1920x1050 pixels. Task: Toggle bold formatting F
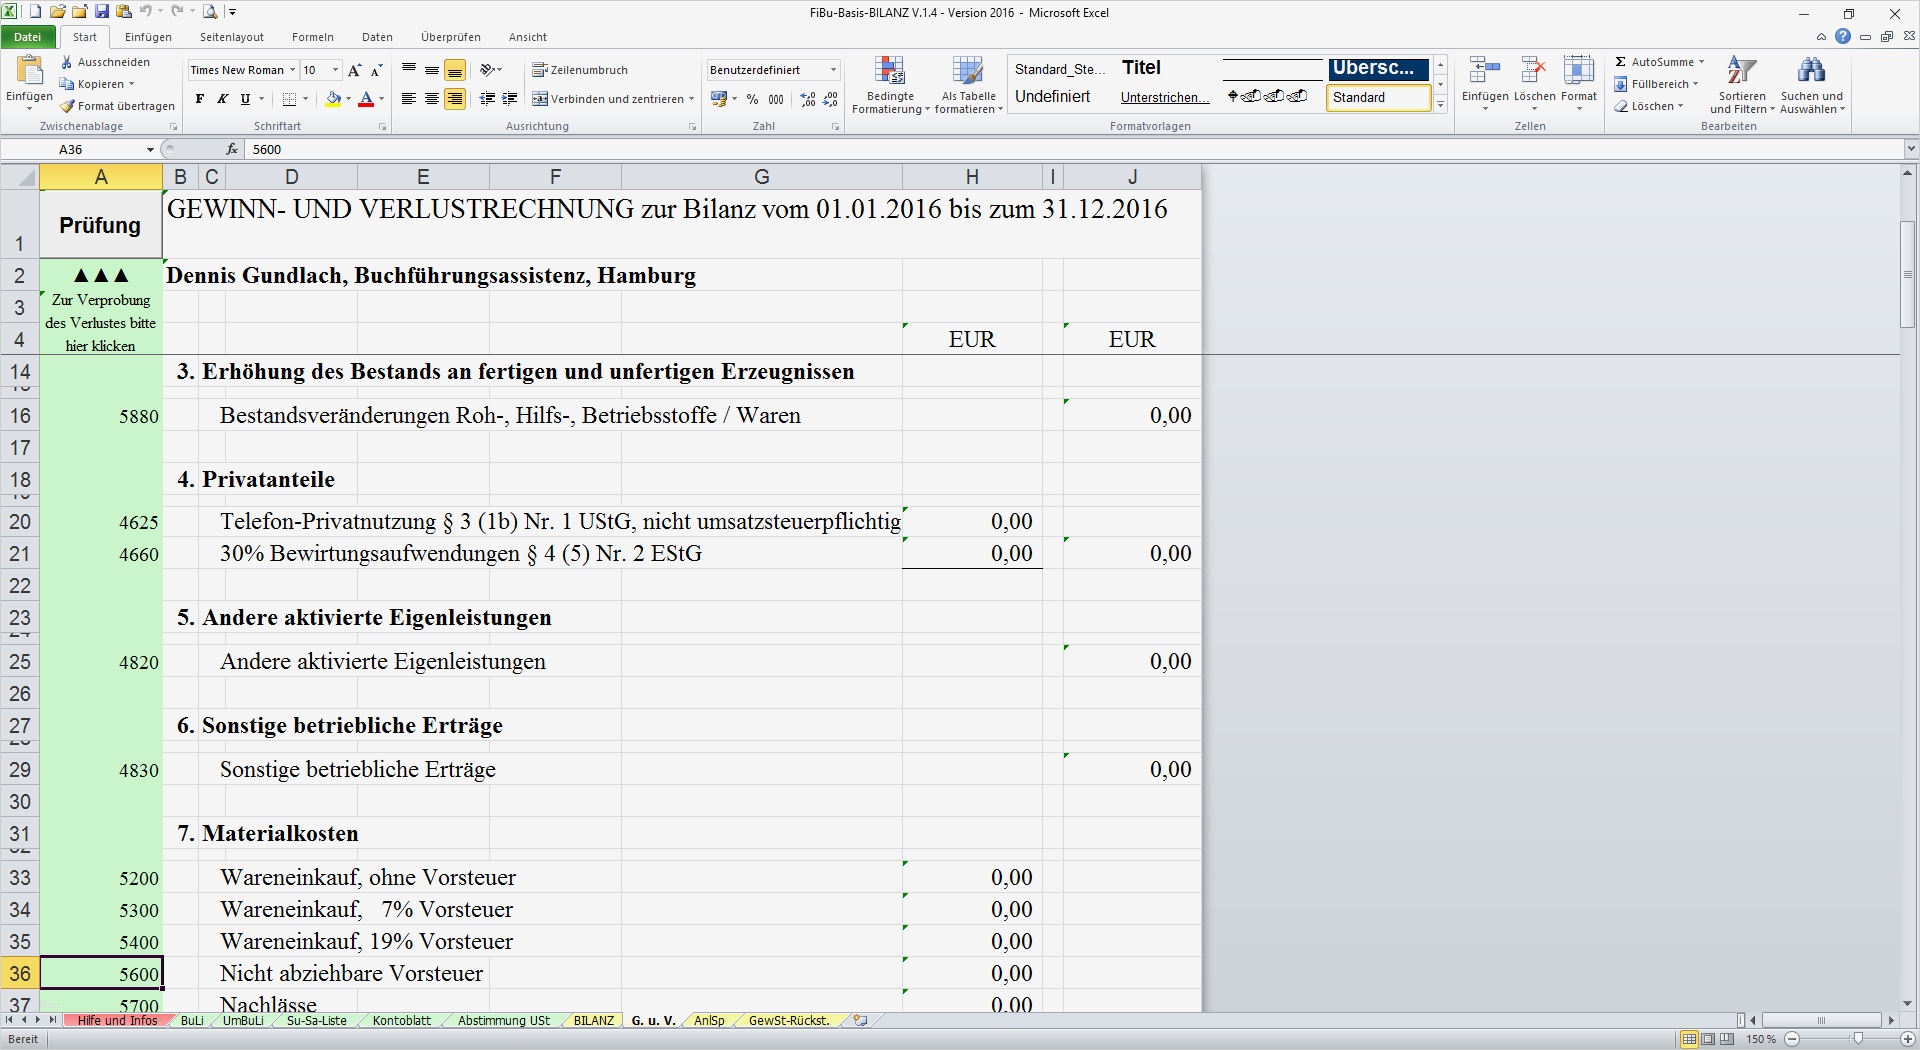tap(200, 99)
